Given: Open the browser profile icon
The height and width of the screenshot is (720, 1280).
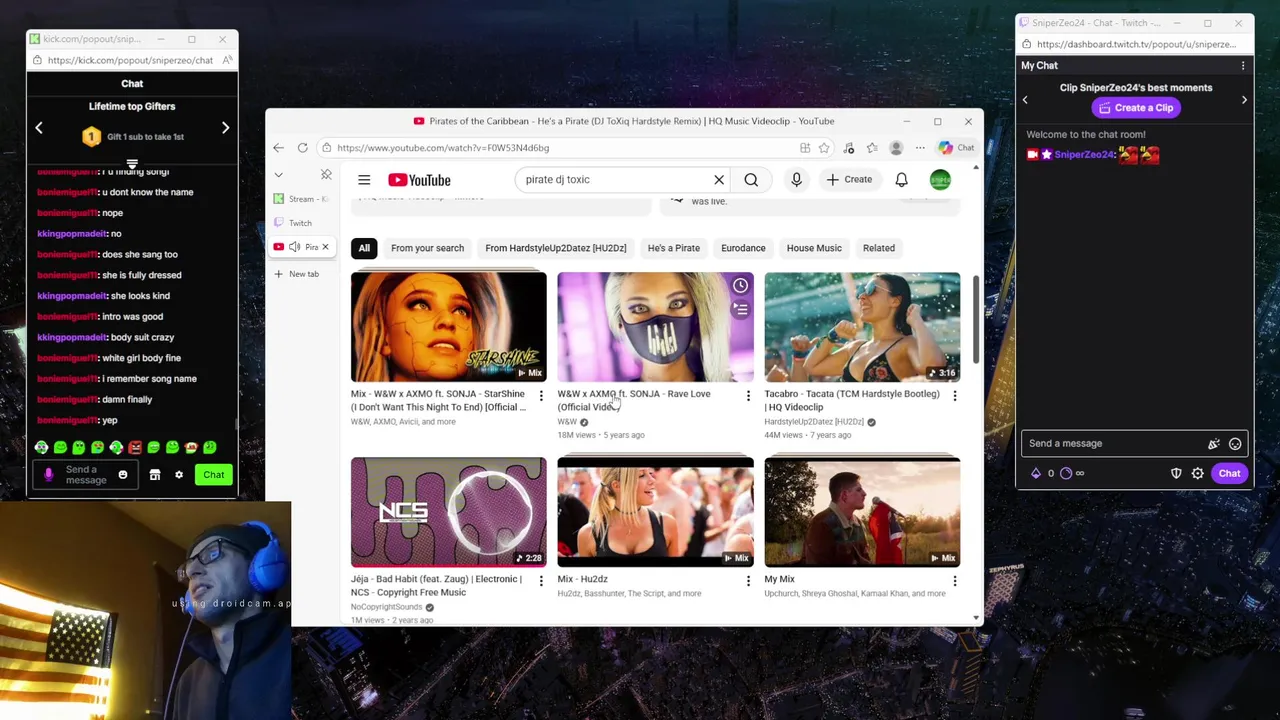Looking at the screenshot, I should pyautogui.click(x=896, y=148).
